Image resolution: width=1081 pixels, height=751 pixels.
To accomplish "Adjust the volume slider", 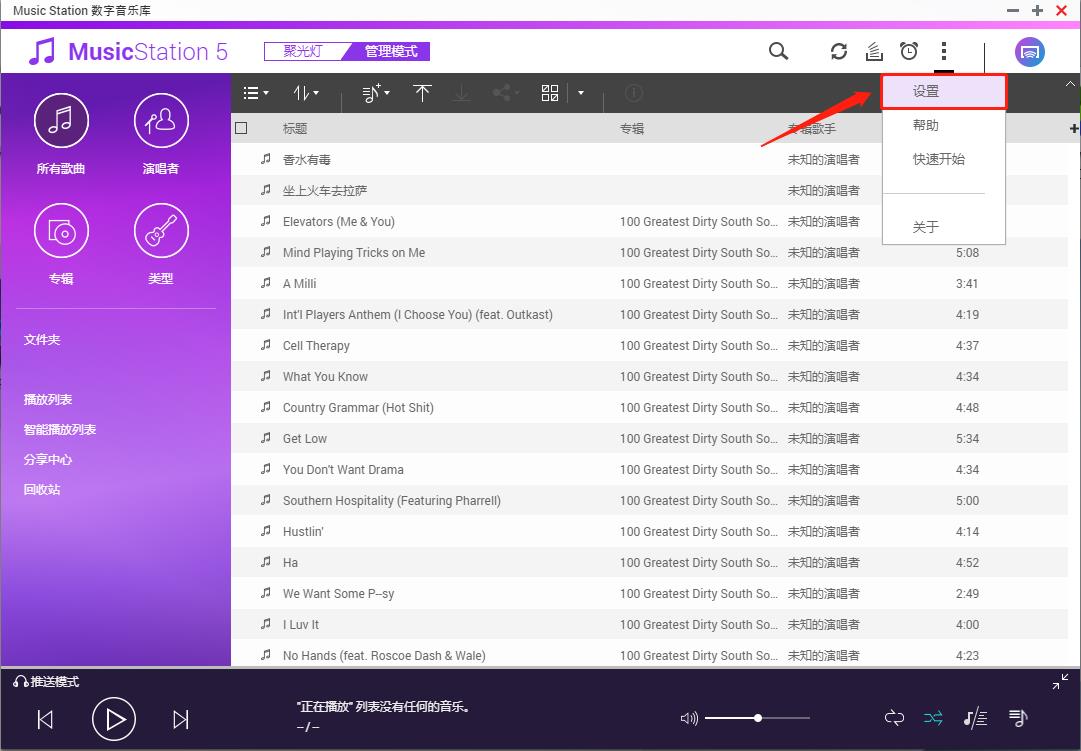I will [x=757, y=718].
